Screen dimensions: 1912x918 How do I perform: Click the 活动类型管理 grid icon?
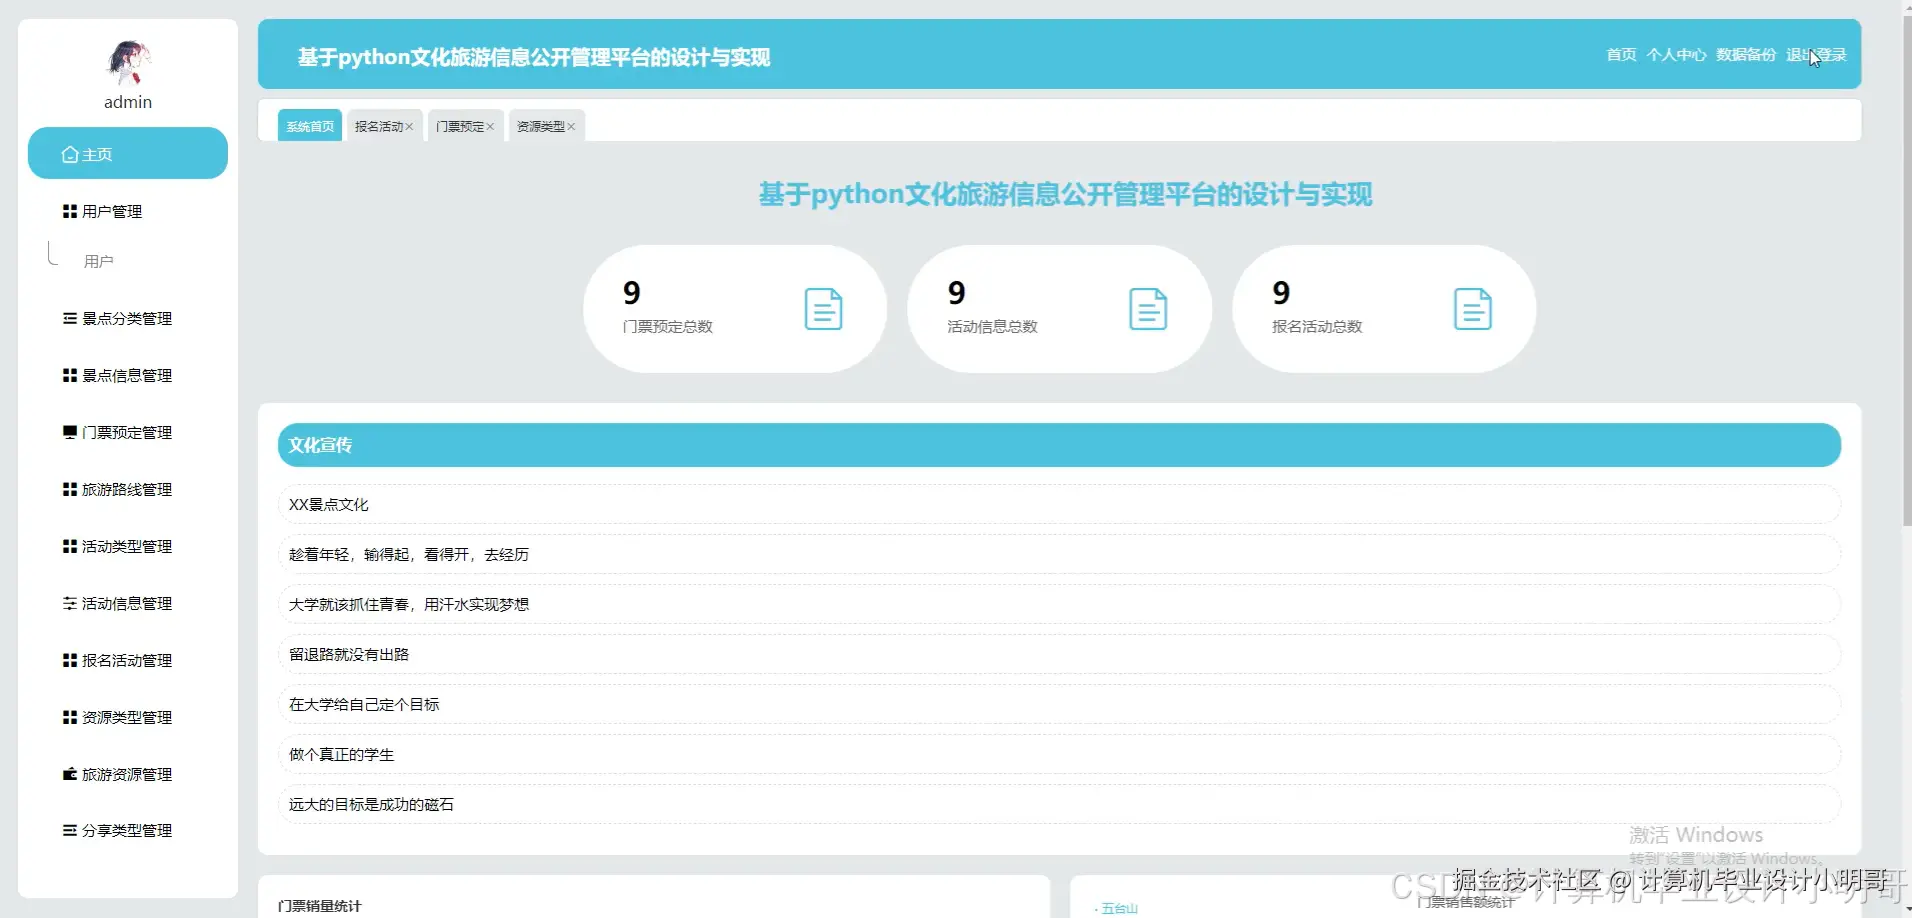click(x=70, y=546)
